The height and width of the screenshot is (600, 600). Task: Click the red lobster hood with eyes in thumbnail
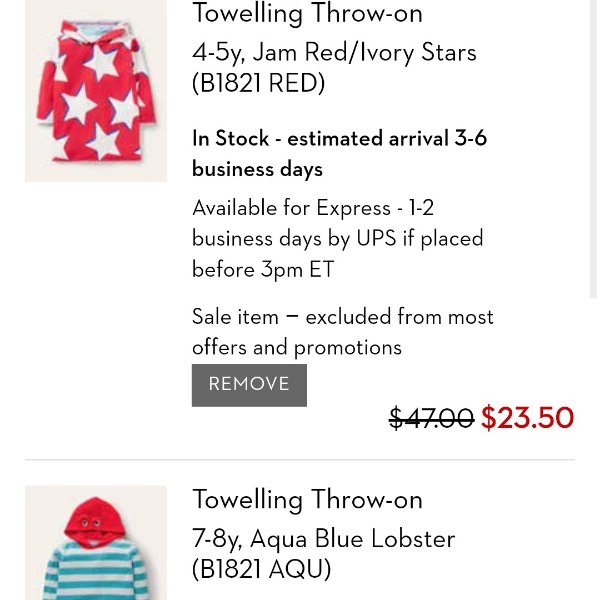[x=94, y=518]
